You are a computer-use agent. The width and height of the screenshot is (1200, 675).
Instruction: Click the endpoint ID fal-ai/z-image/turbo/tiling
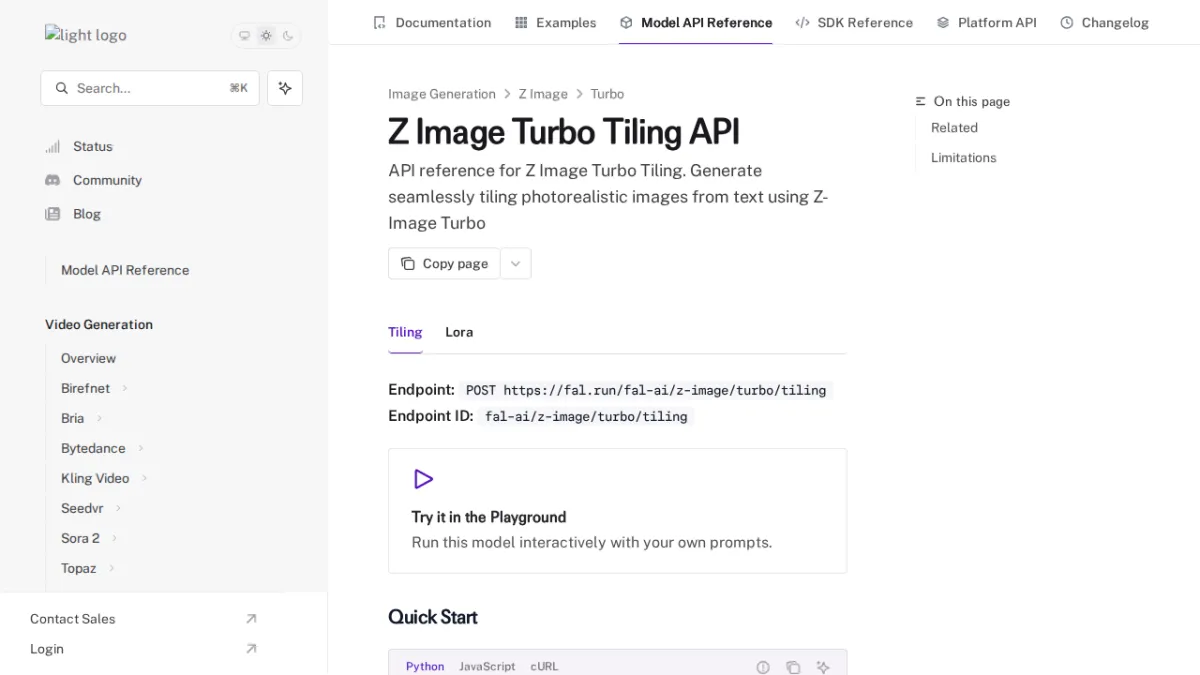[586, 417]
